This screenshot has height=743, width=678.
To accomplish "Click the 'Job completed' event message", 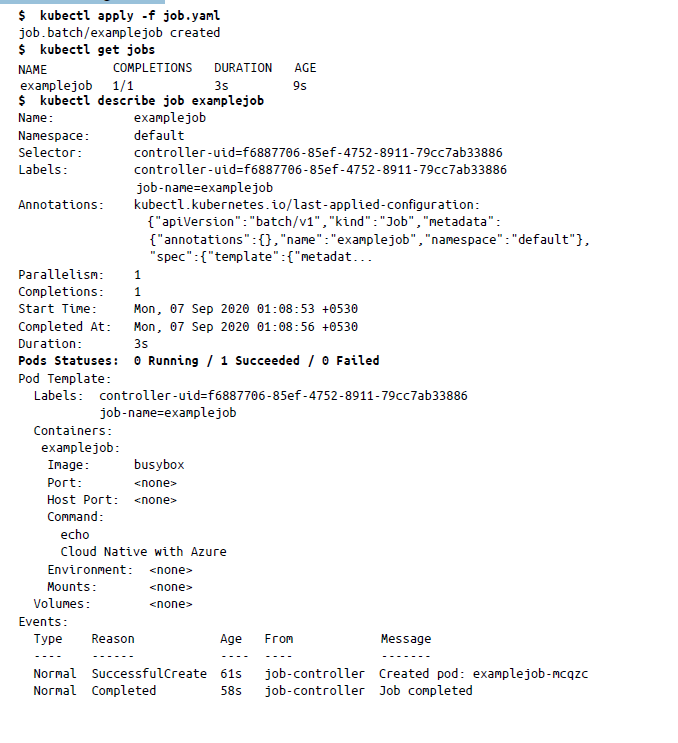I will tap(425, 691).
